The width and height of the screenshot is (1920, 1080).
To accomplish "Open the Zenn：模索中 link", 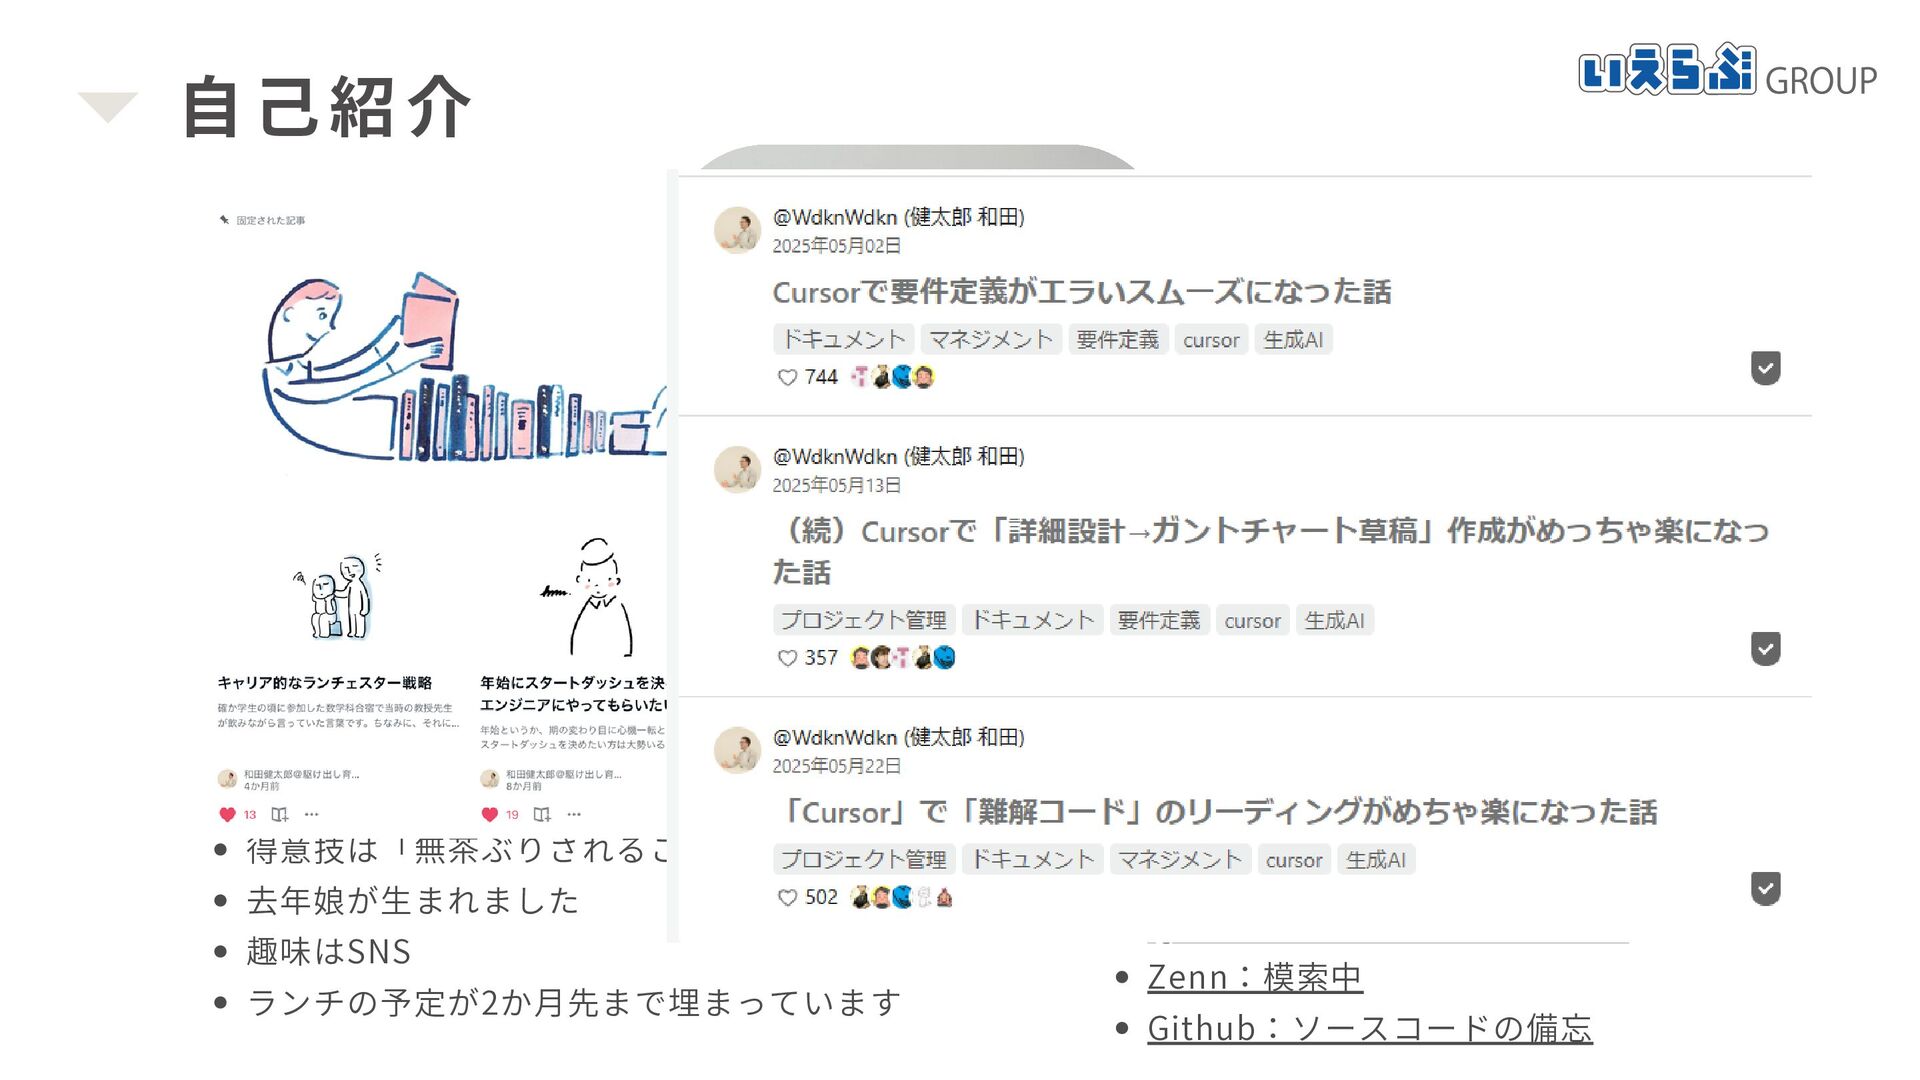I will [x=1255, y=977].
